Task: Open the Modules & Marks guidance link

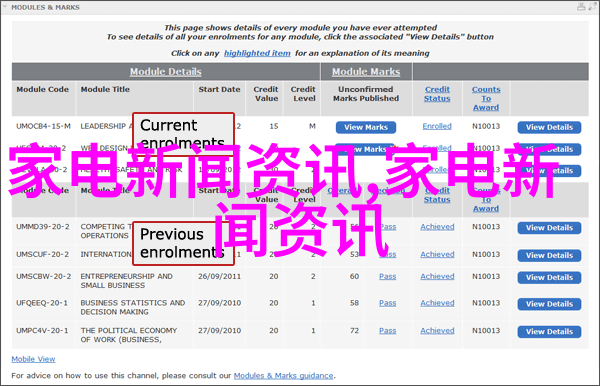Action: click(x=284, y=376)
